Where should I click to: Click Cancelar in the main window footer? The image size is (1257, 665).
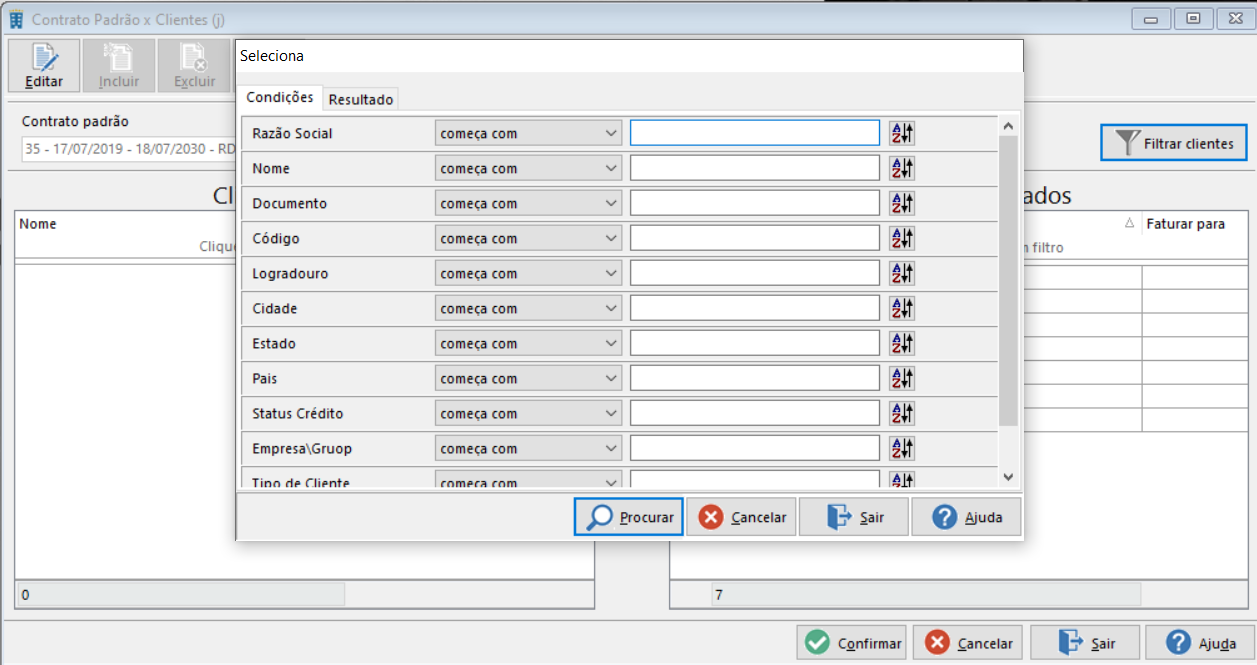click(969, 643)
